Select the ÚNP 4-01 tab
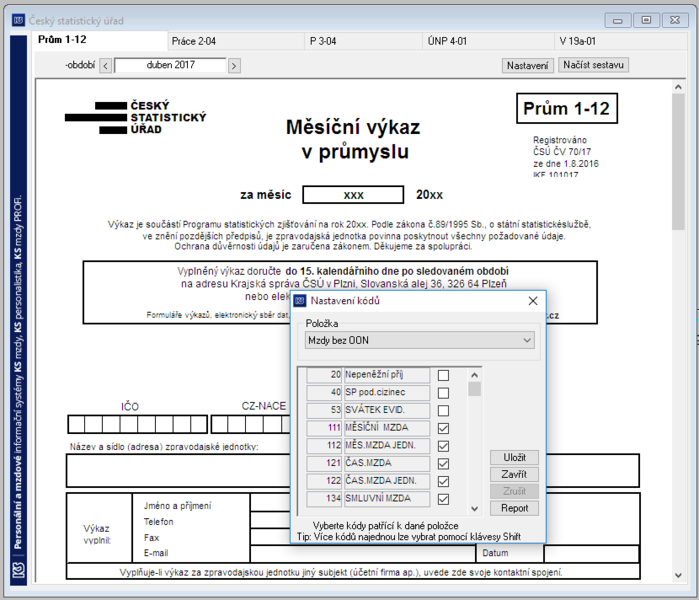Image resolution: width=699 pixels, height=600 pixels. 488,41
